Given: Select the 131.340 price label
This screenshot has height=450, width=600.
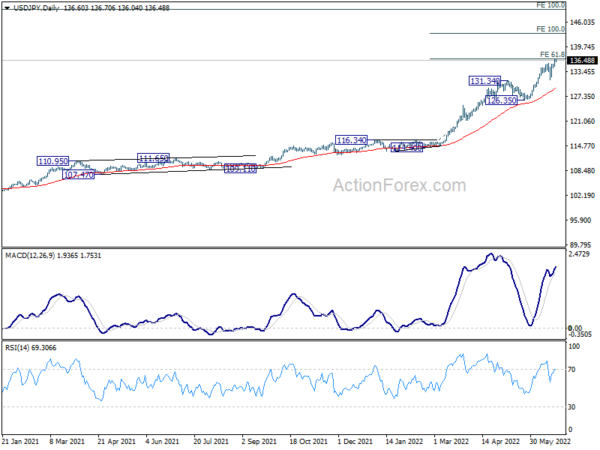Looking at the screenshot, I should [485, 81].
